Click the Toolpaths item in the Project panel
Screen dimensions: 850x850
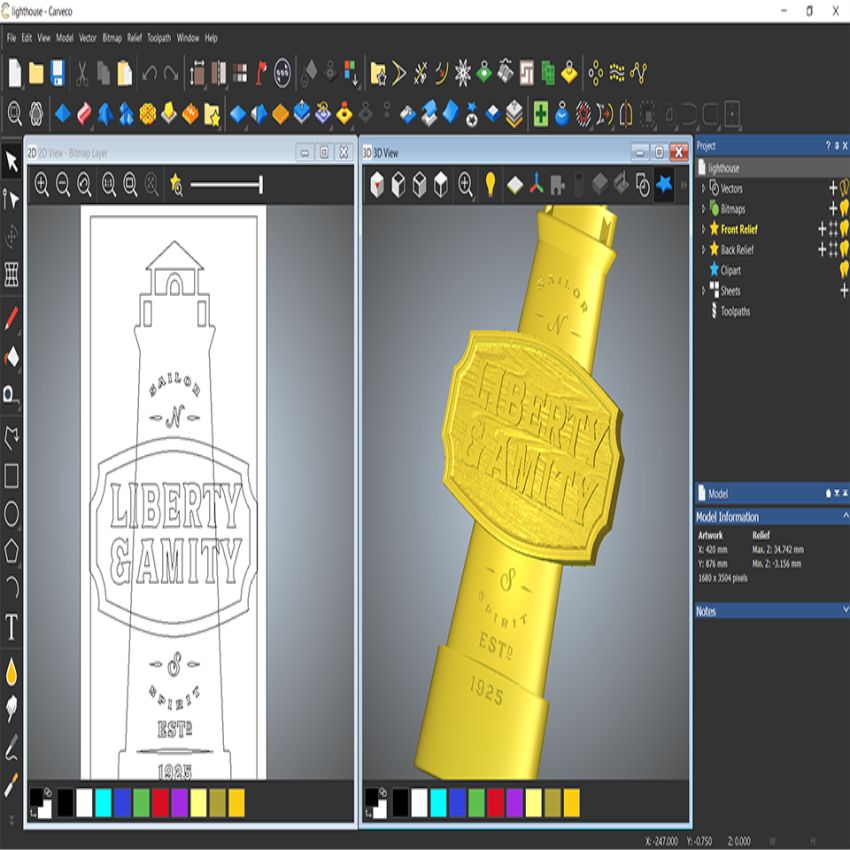734,311
